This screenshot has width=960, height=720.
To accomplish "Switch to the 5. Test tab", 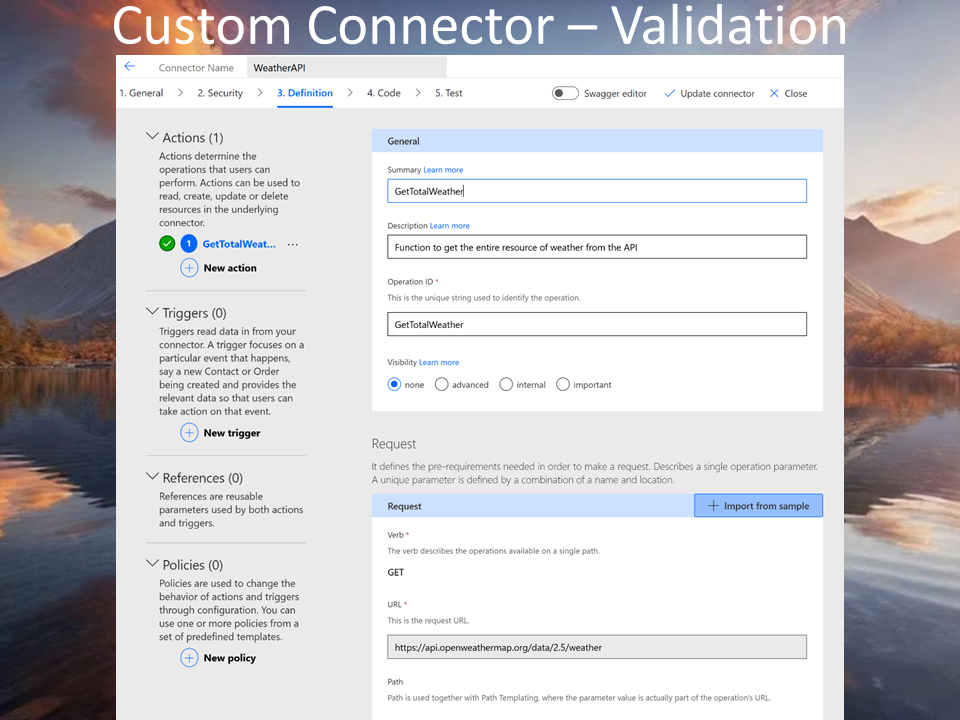I will tap(449, 93).
